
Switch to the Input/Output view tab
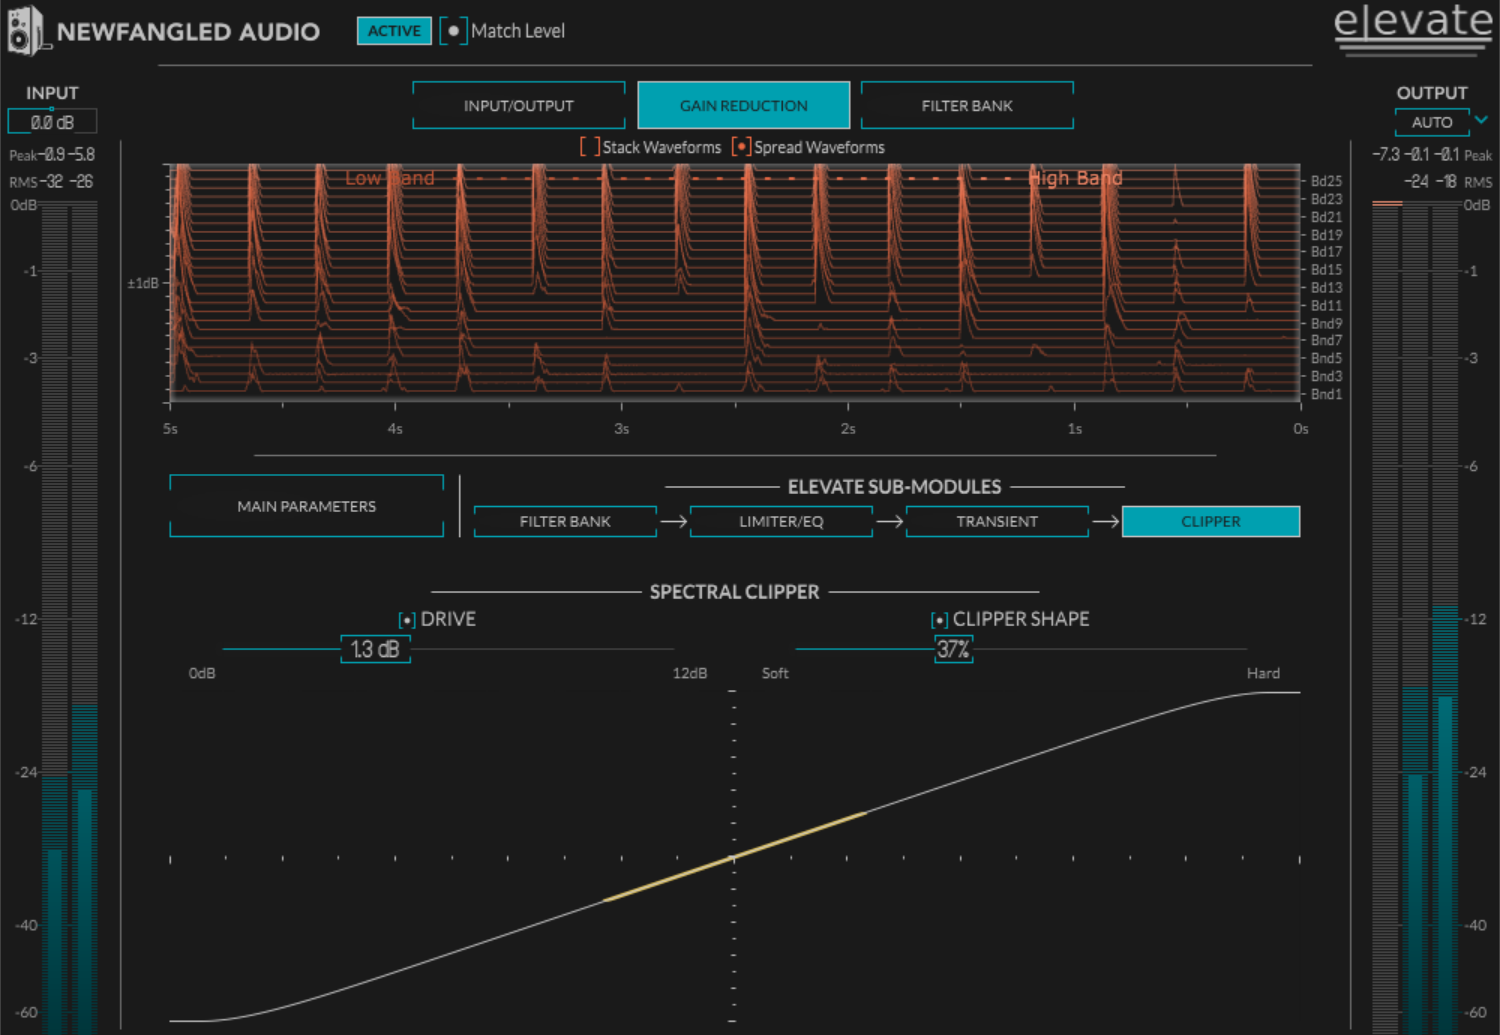click(x=519, y=105)
